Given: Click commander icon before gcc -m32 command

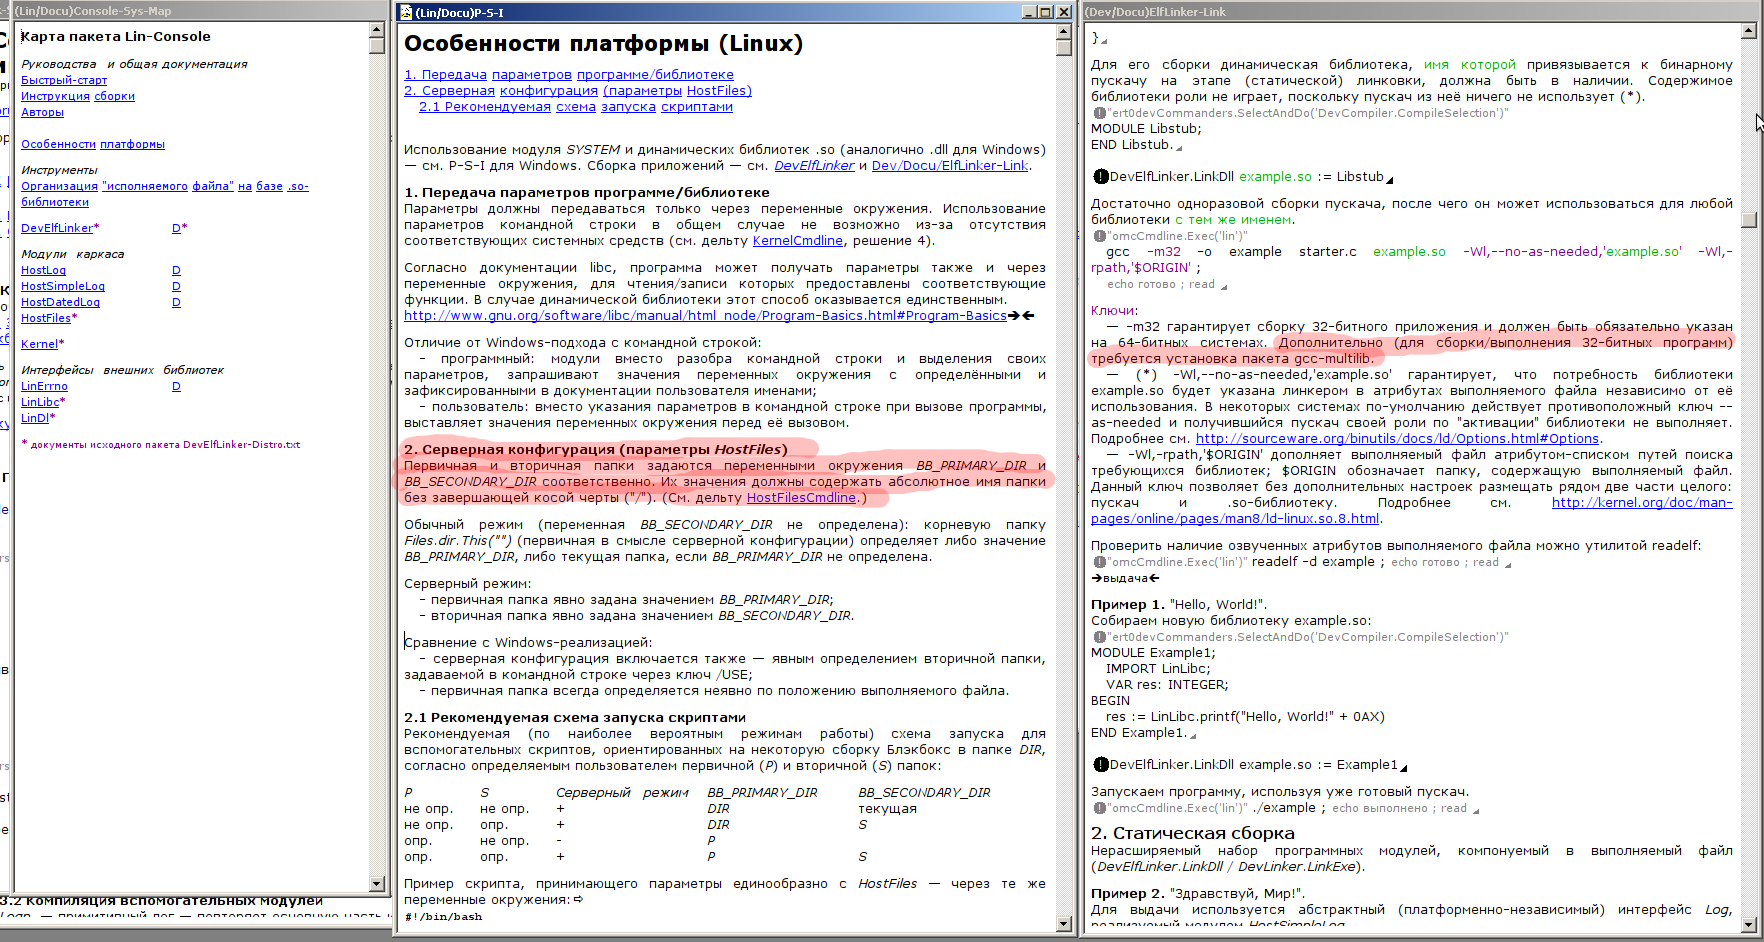Looking at the screenshot, I should 1099,237.
